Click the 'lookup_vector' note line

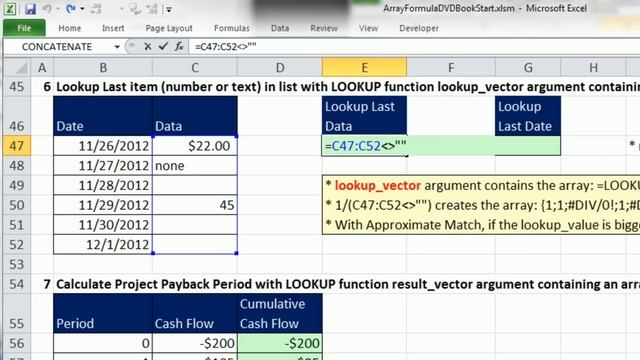click(x=482, y=185)
